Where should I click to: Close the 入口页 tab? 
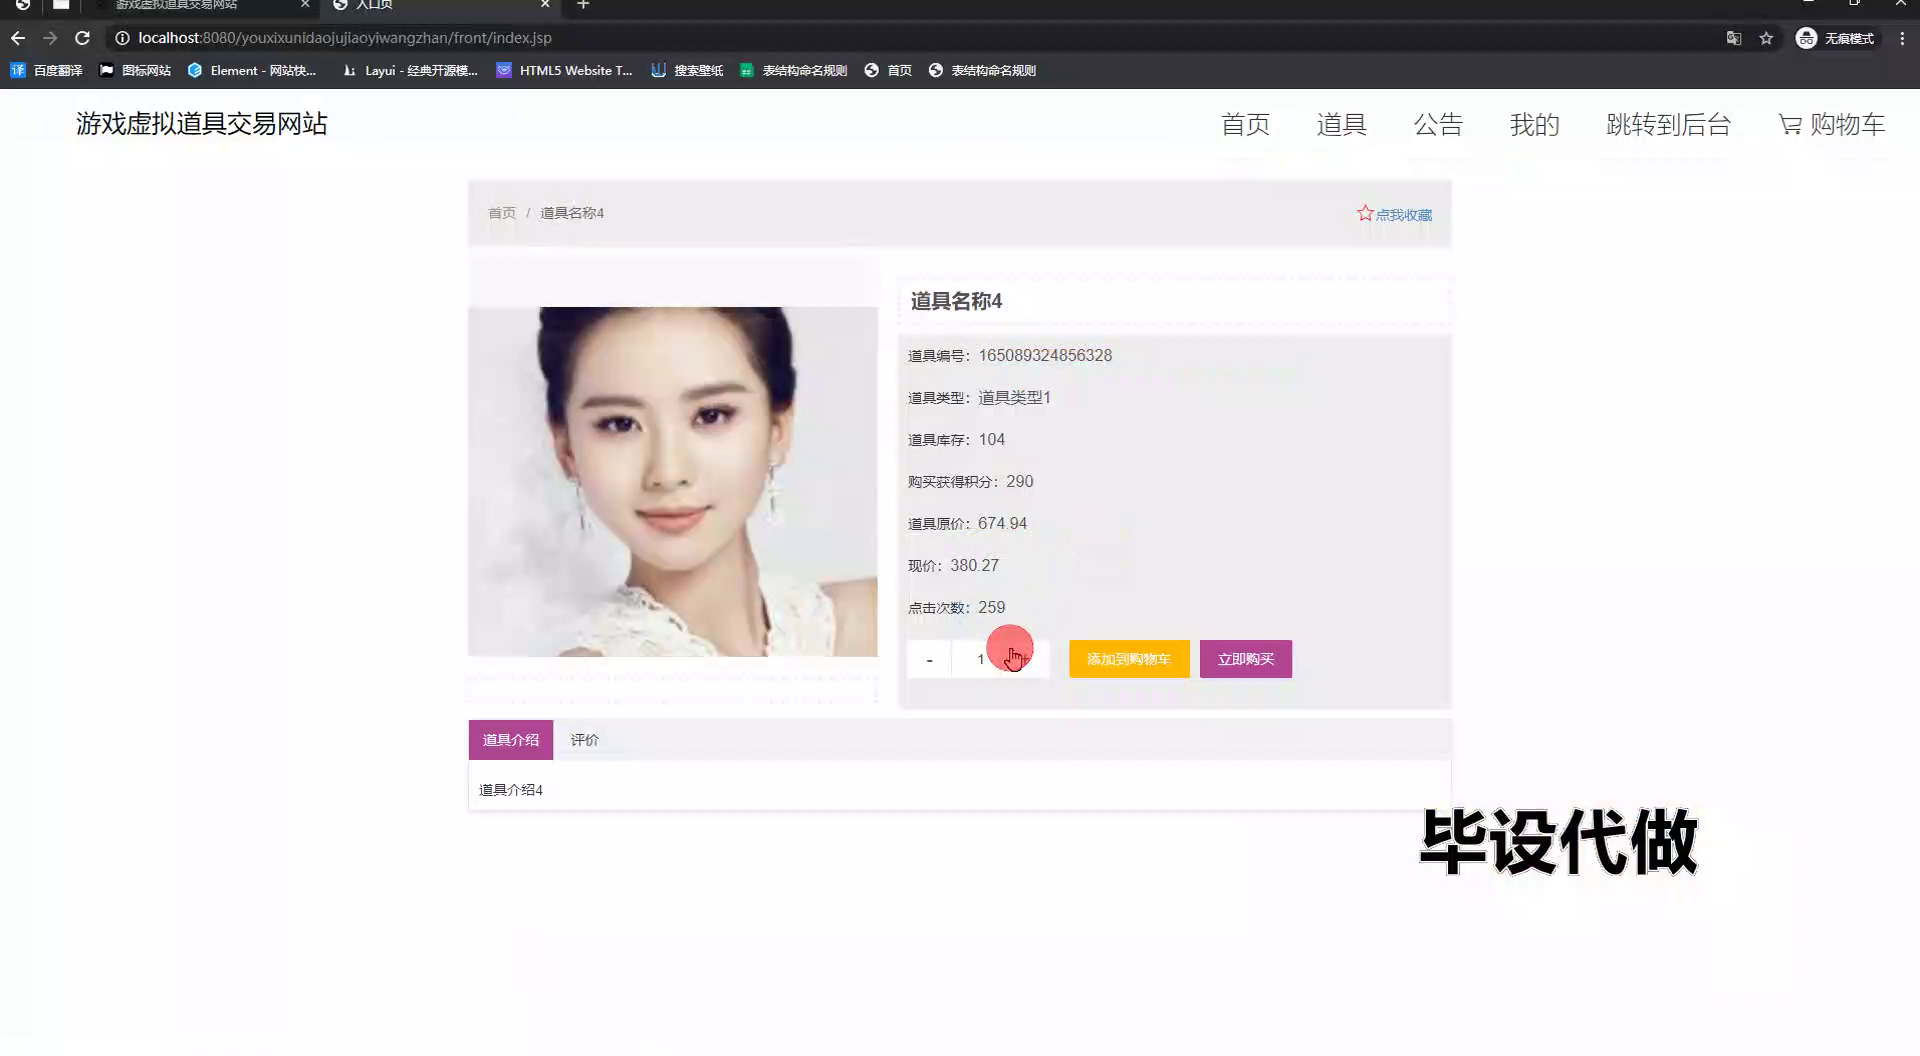545,5
